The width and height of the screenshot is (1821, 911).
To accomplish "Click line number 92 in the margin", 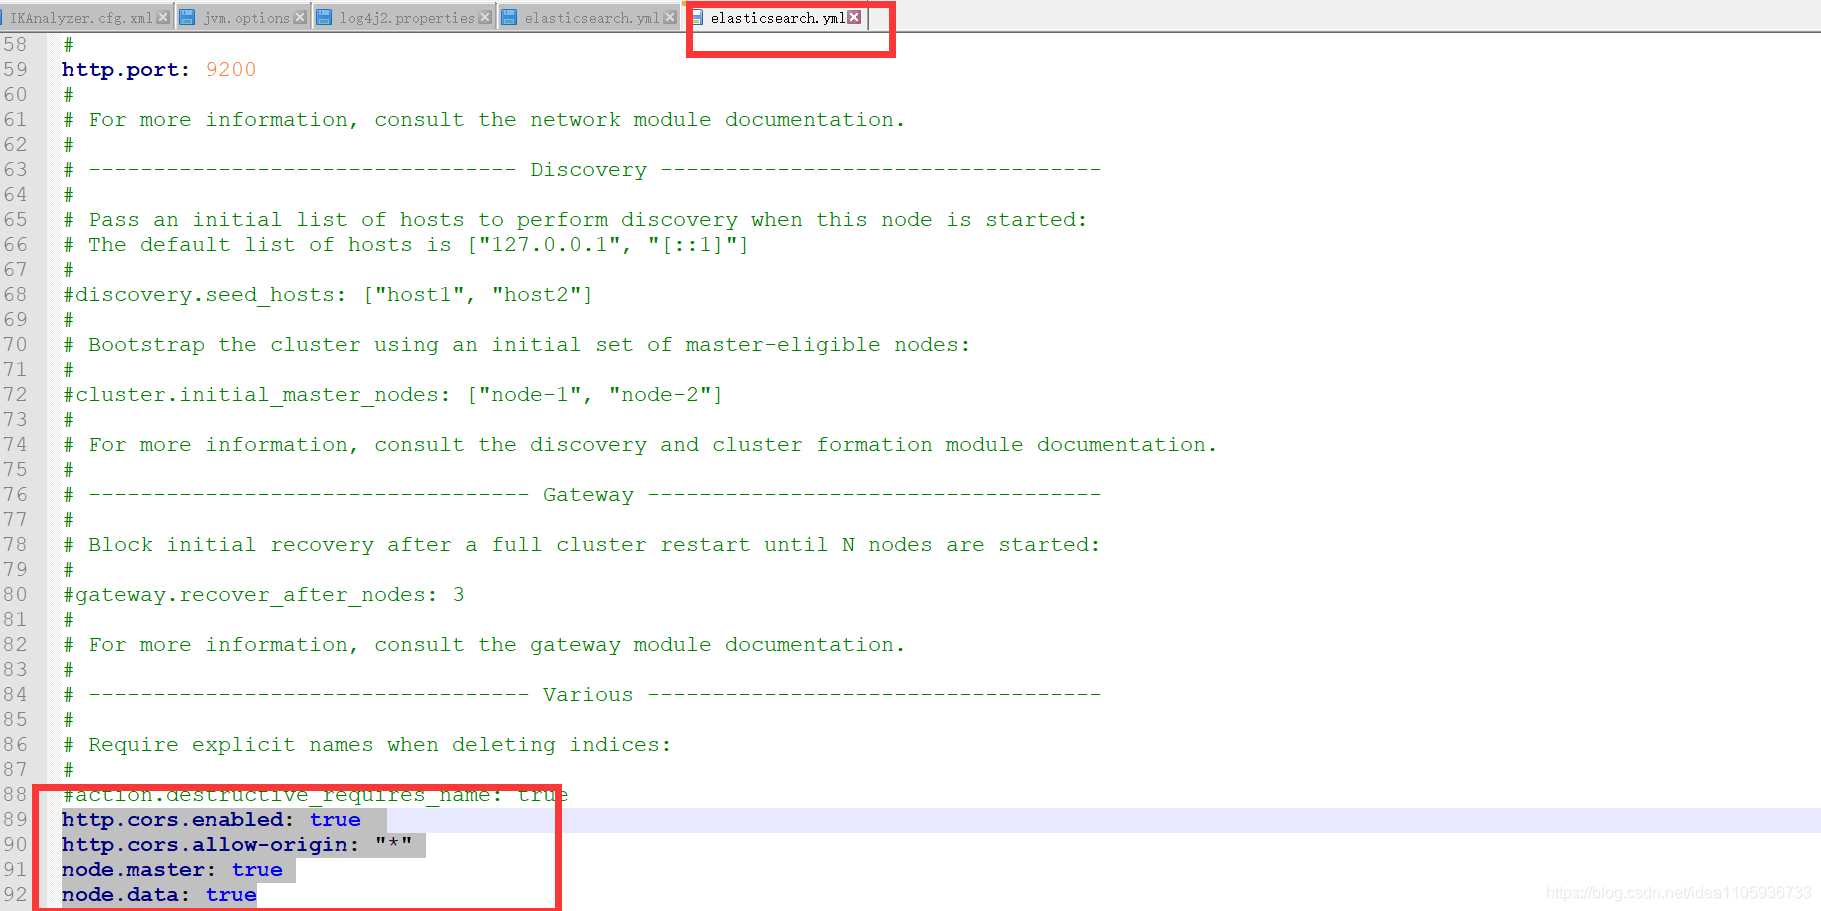I will click(x=16, y=894).
